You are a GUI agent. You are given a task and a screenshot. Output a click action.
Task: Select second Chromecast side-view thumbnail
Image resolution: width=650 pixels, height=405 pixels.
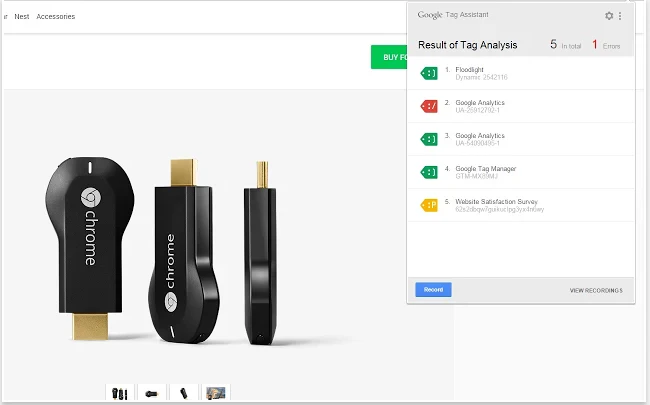coord(152,393)
